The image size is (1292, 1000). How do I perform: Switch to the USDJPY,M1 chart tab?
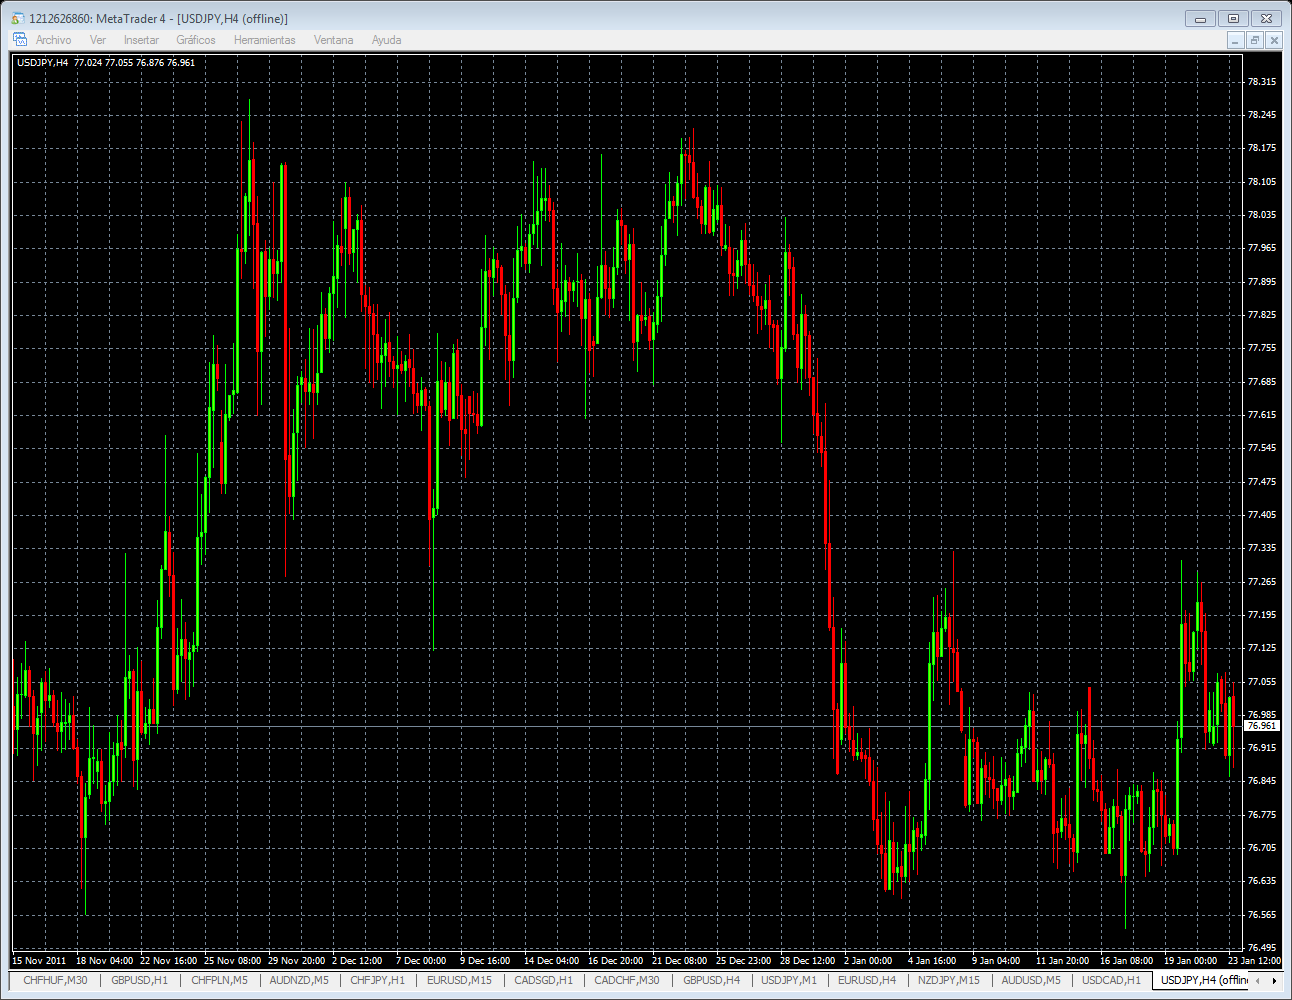point(789,980)
